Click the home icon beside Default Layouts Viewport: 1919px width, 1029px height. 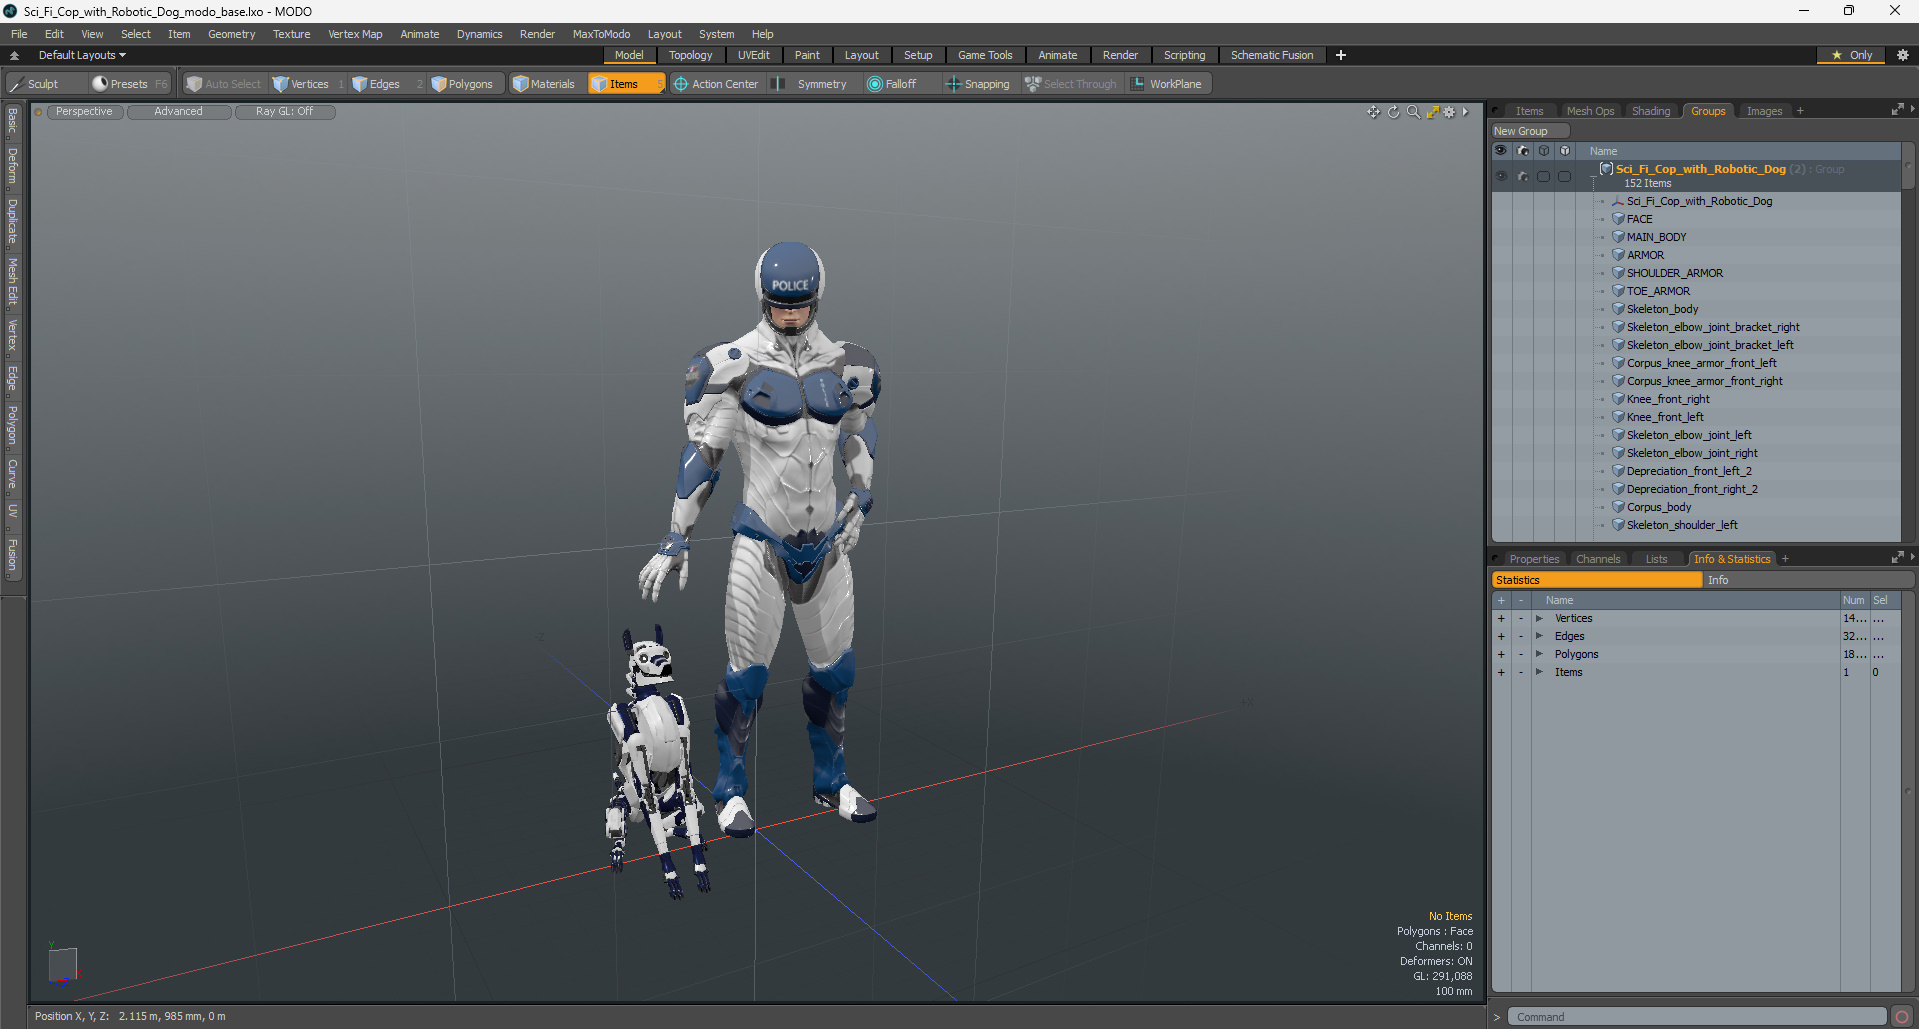click(x=14, y=56)
